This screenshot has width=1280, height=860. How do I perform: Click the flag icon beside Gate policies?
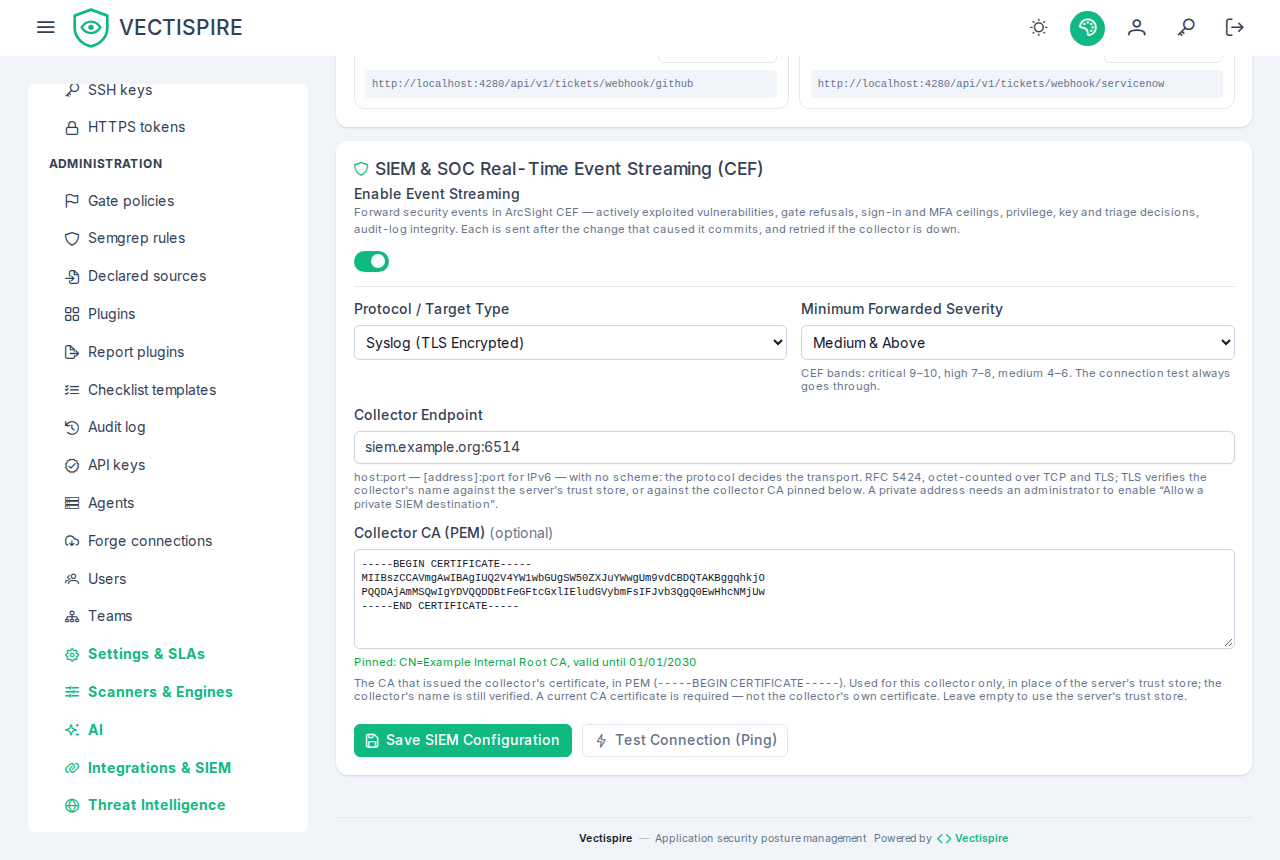tap(72, 201)
